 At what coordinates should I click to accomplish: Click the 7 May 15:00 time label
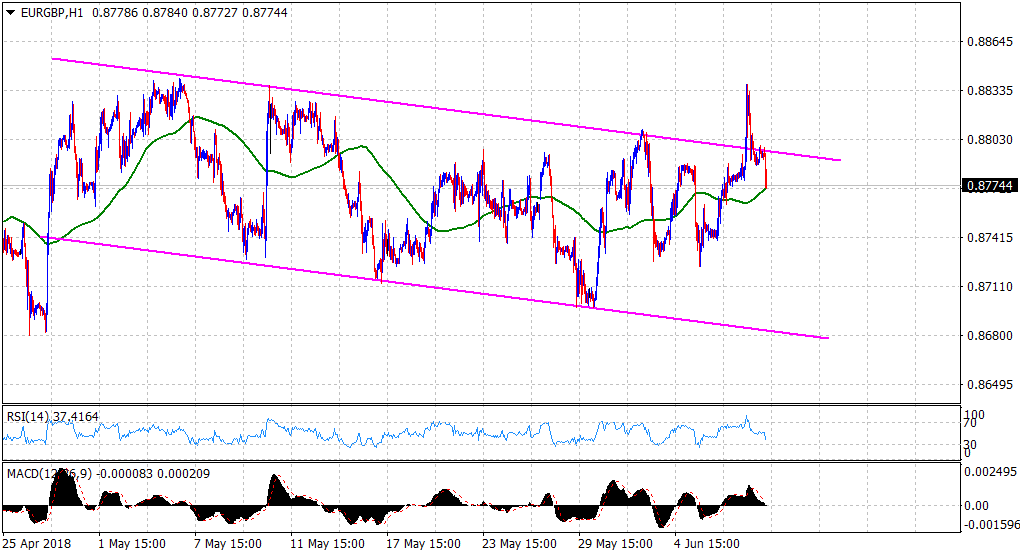click(227, 545)
